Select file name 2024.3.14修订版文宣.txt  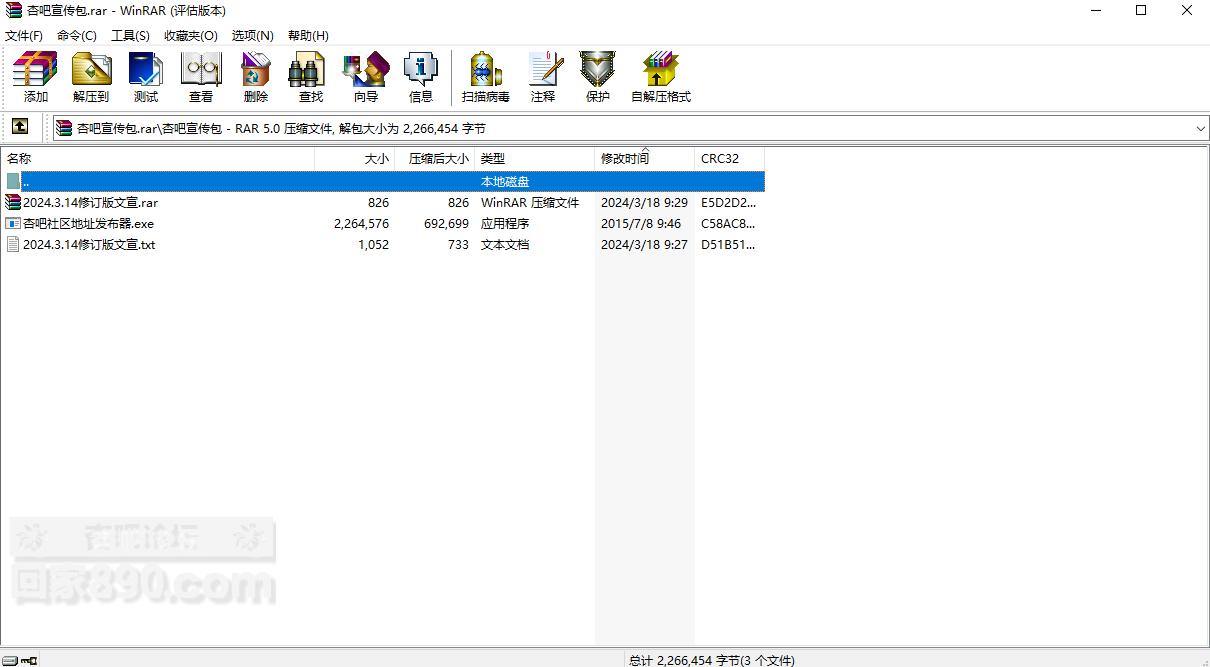tap(89, 244)
